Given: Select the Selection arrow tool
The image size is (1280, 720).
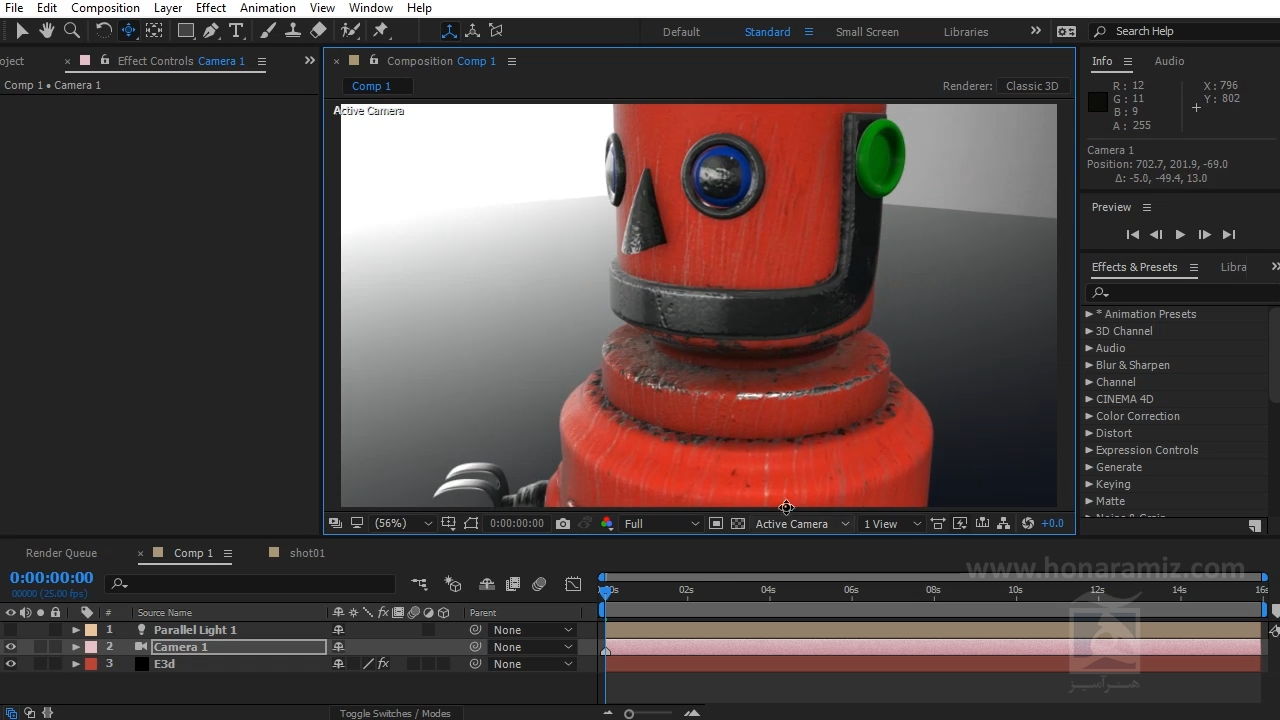Looking at the screenshot, I should (x=22, y=31).
